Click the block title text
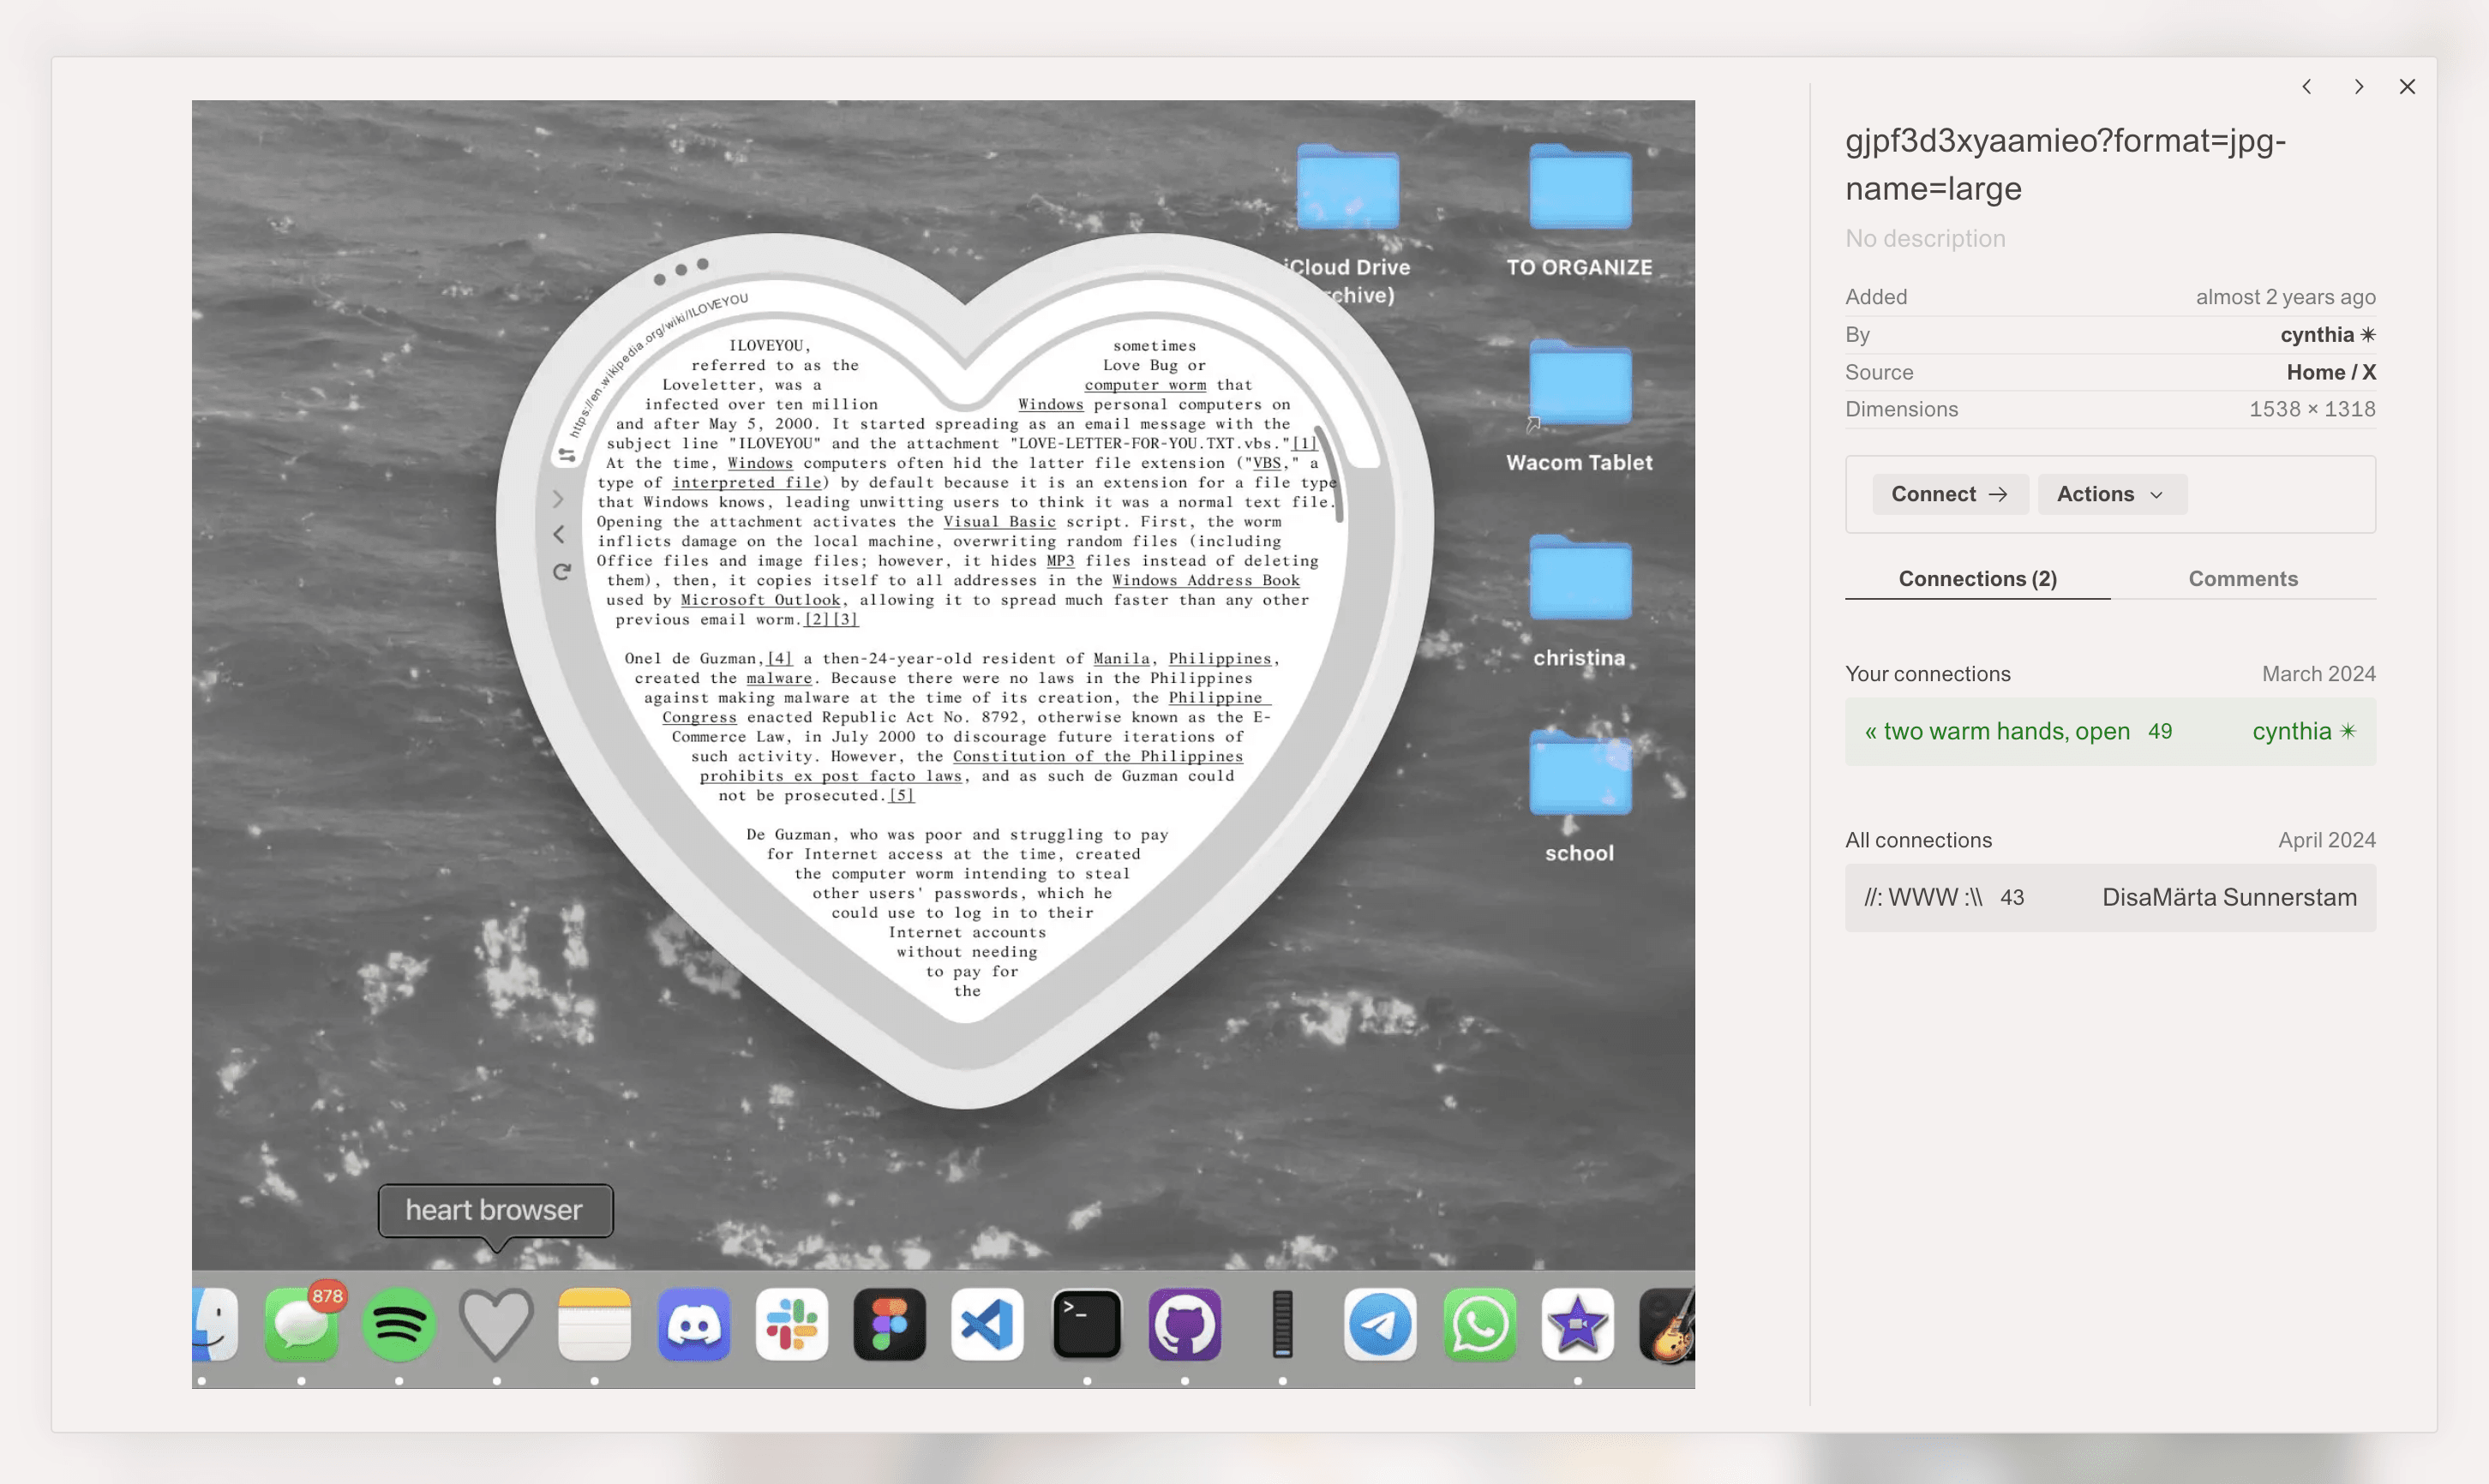Viewport: 2489px width, 1484px height. [x=2064, y=164]
